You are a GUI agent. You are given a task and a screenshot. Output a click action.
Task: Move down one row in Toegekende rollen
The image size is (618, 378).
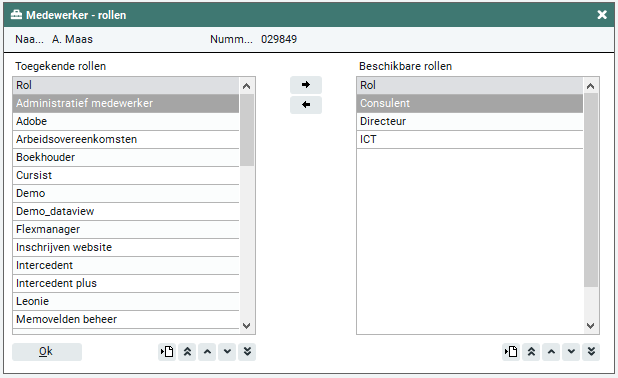[x=227, y=352]
